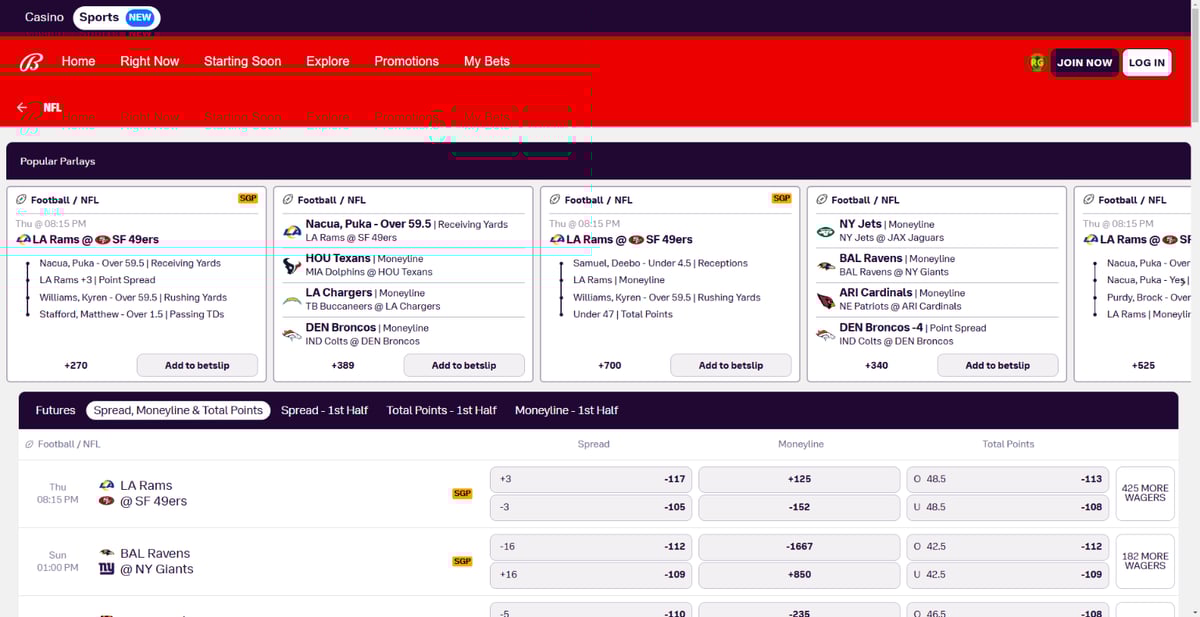The height and width of the screenshot is (617, 1200).
Task: Click BAL Ravens logo in games list
Action: [106, 553]
